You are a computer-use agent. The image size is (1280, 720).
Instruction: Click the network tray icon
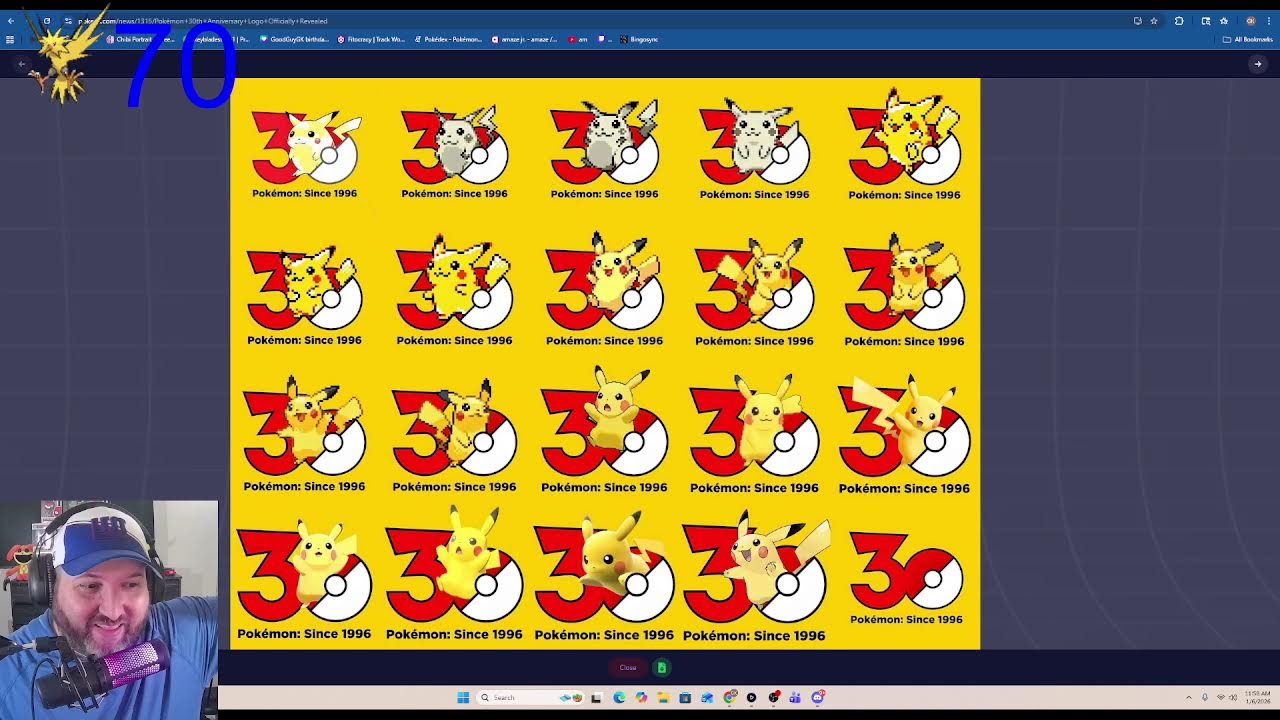pyautogui.click(x=1221, y=697)
